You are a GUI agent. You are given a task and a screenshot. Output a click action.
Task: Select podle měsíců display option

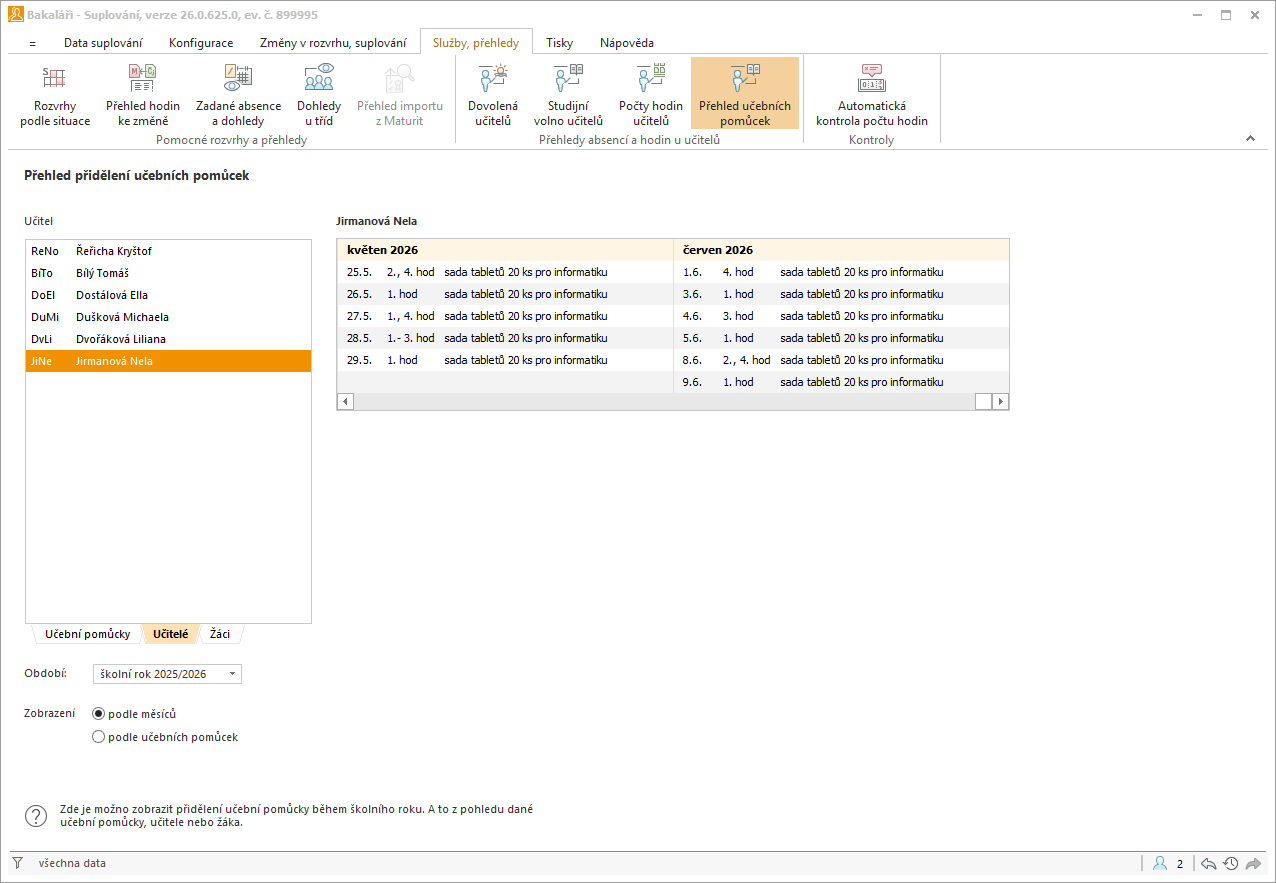point(134,714)
